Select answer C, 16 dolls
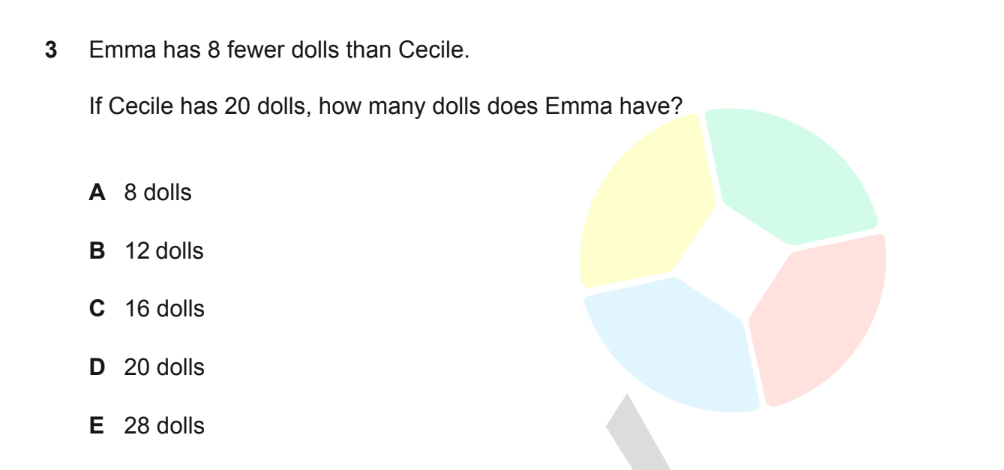 tap(147, 309)
